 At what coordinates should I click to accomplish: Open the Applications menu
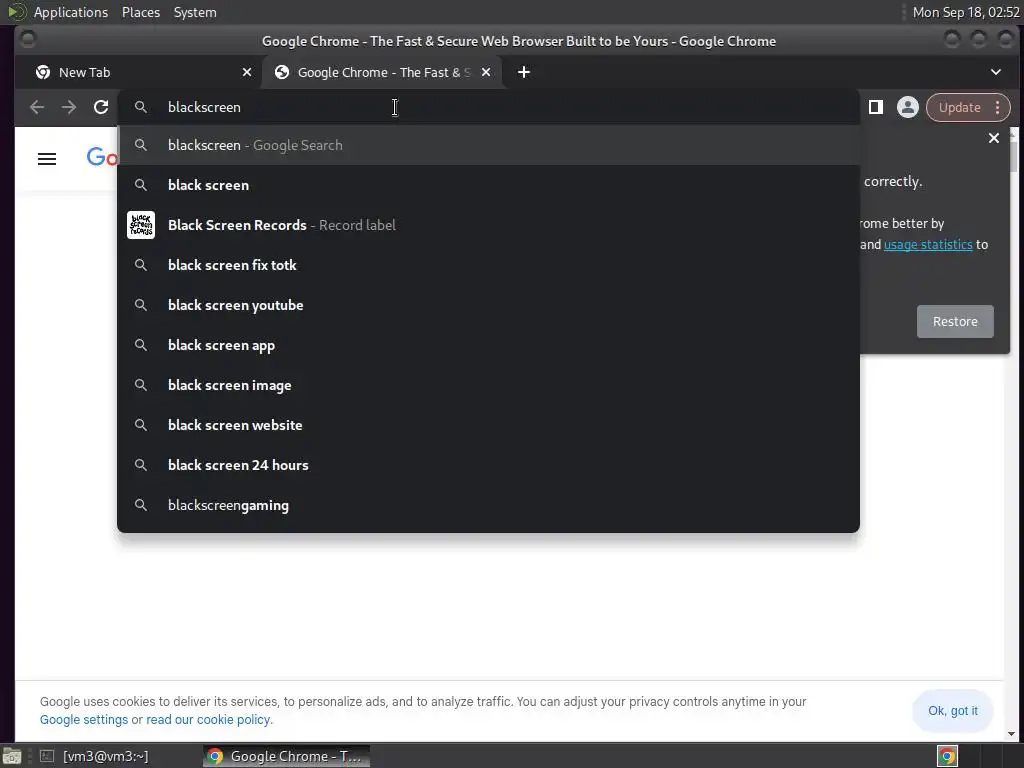[x=71, y=12]
